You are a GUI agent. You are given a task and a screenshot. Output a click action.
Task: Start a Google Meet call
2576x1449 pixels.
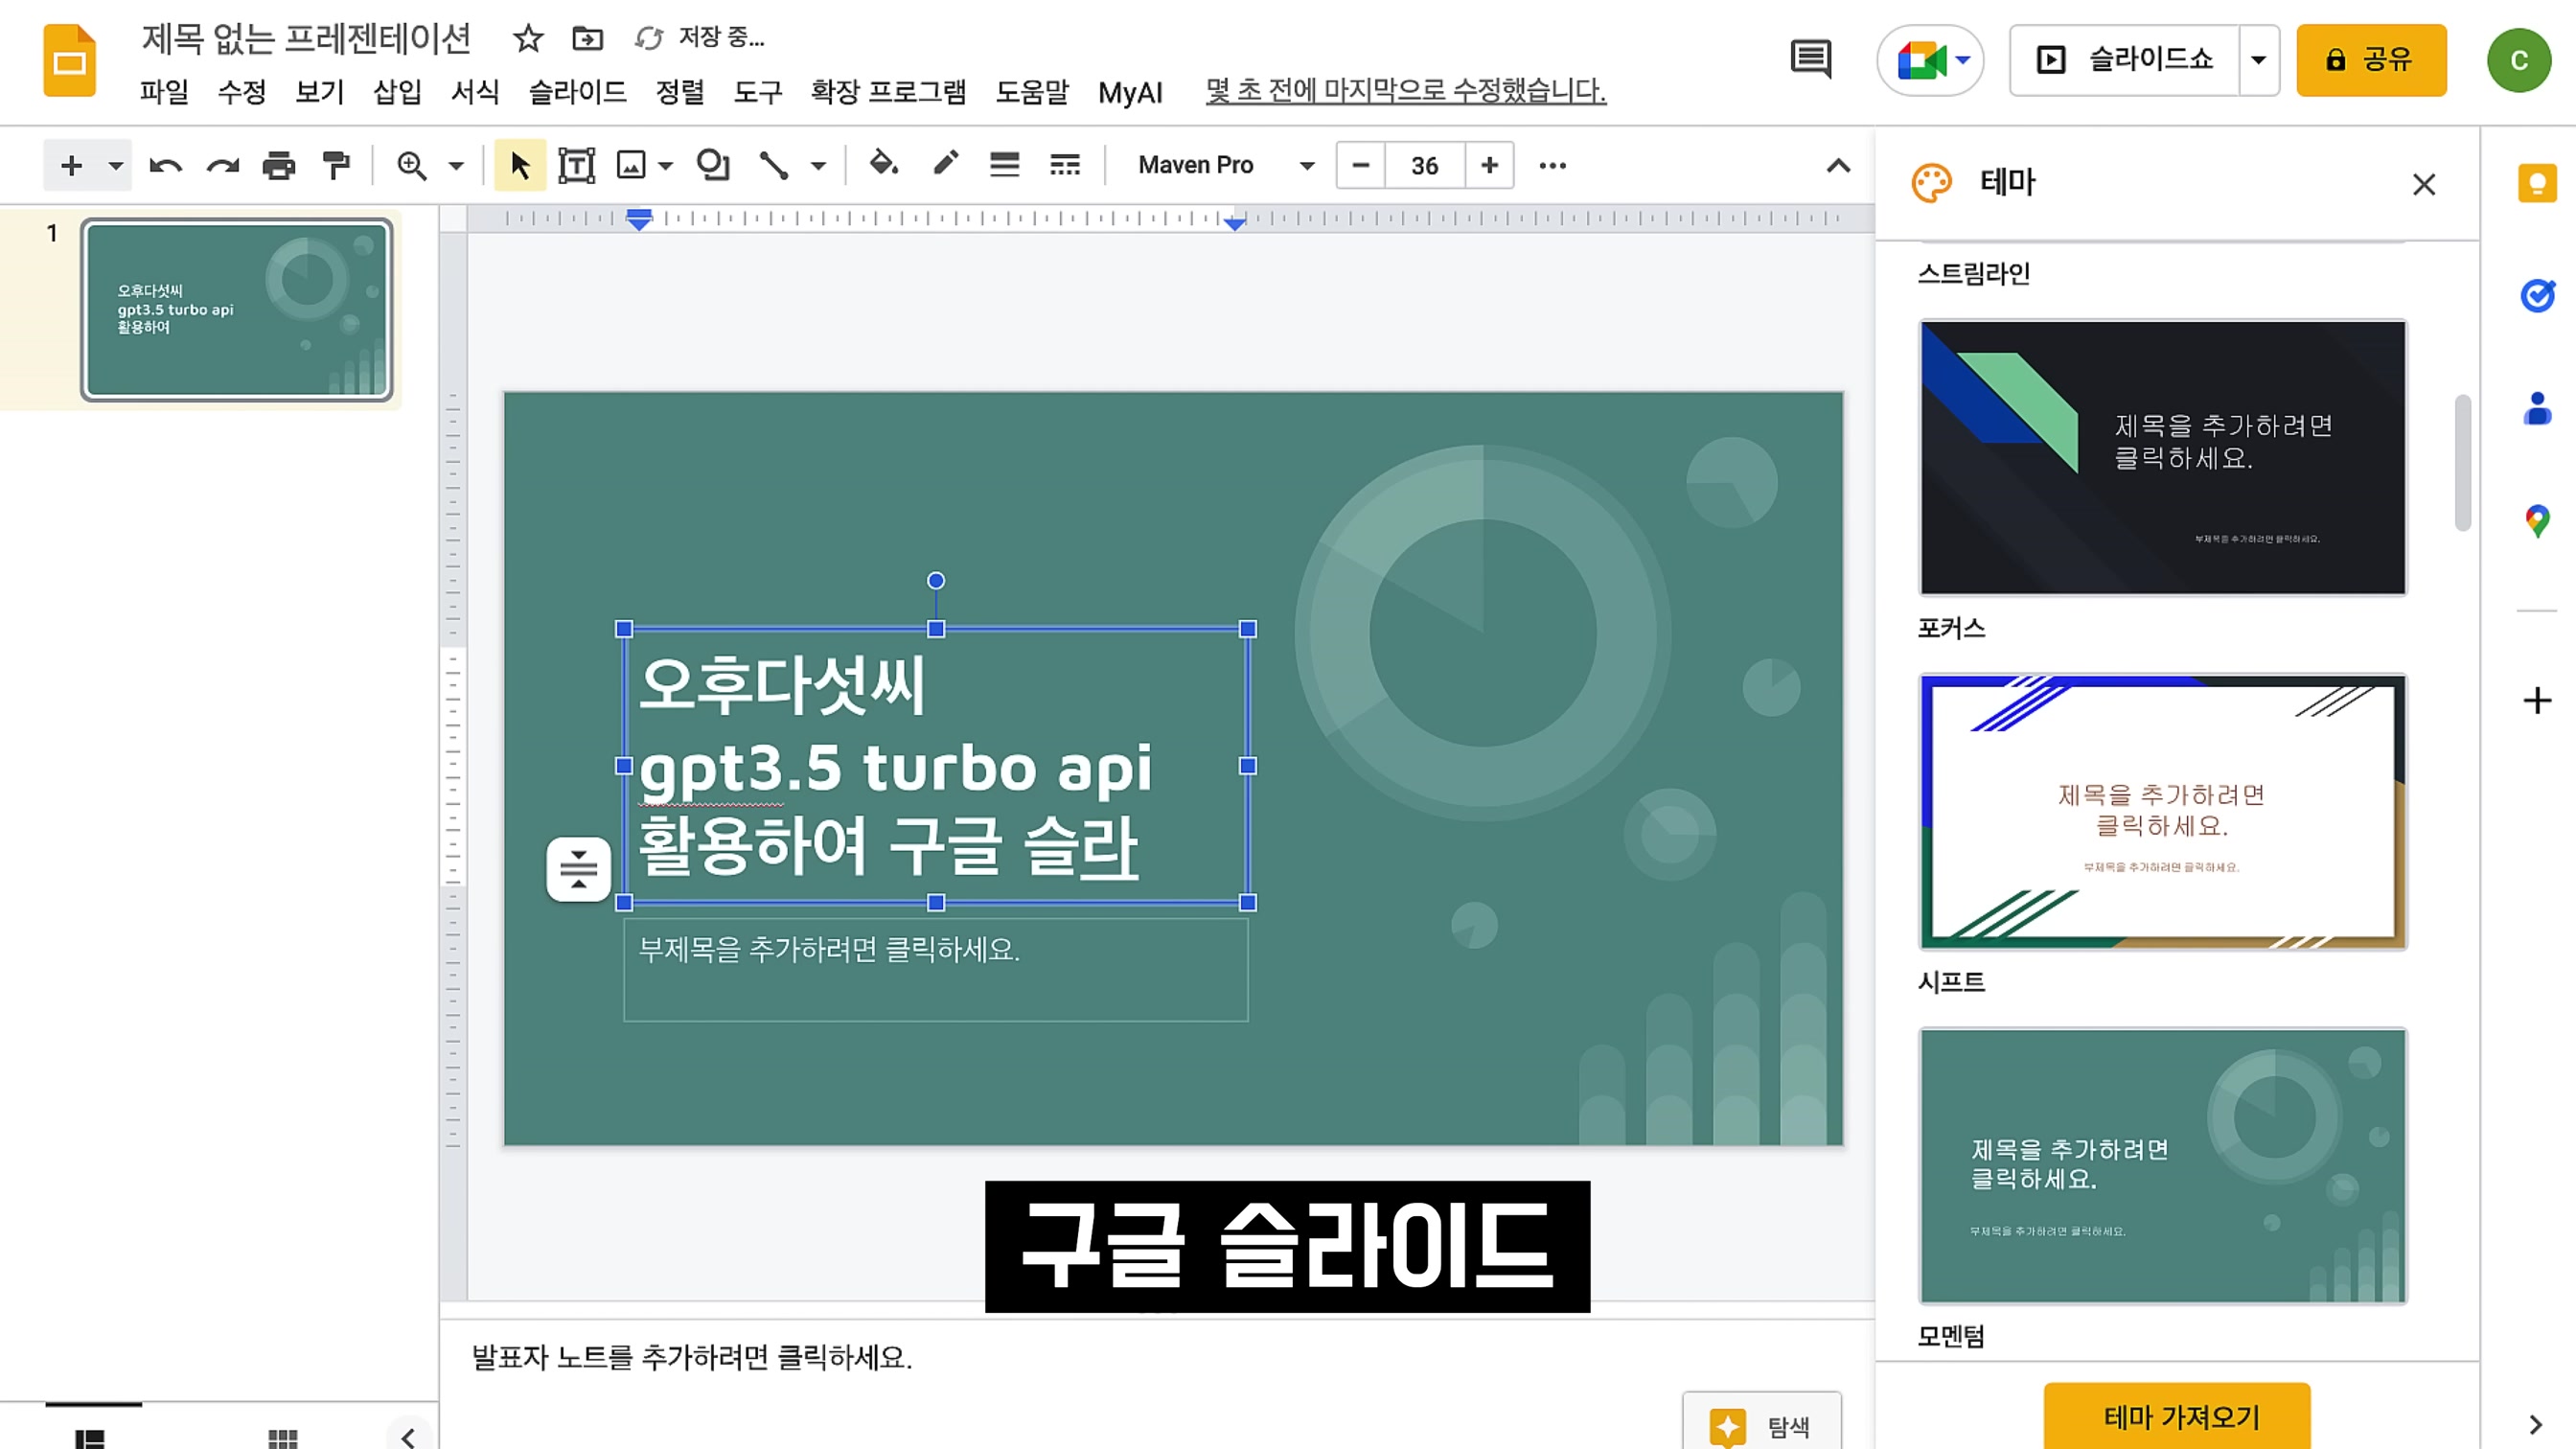tap(1920, 60)
